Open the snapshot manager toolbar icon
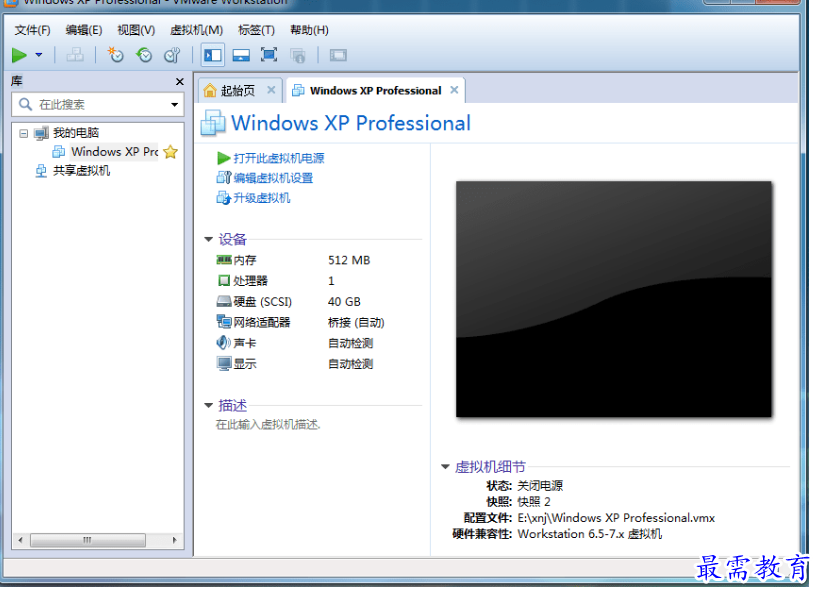818x599 pixels. [172, 55]
